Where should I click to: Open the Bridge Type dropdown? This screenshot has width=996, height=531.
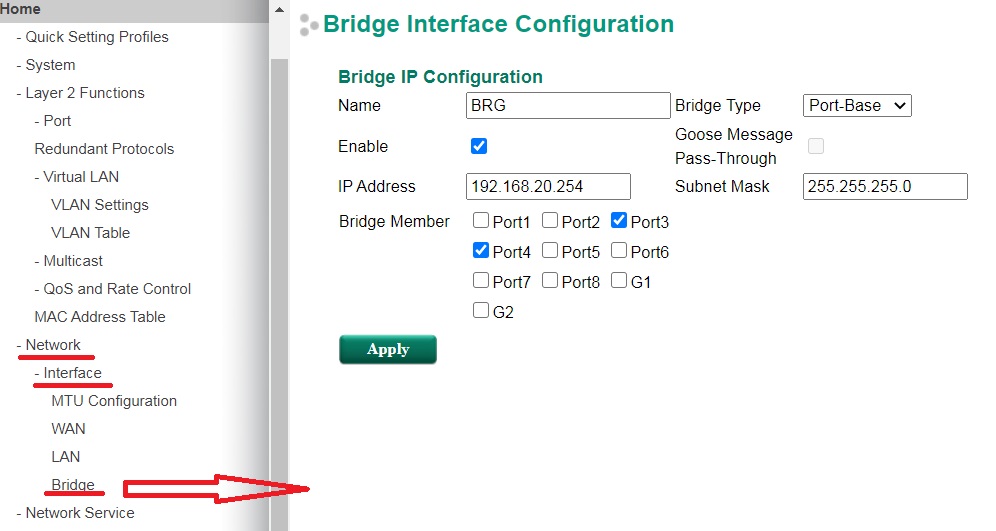point(857,105)
